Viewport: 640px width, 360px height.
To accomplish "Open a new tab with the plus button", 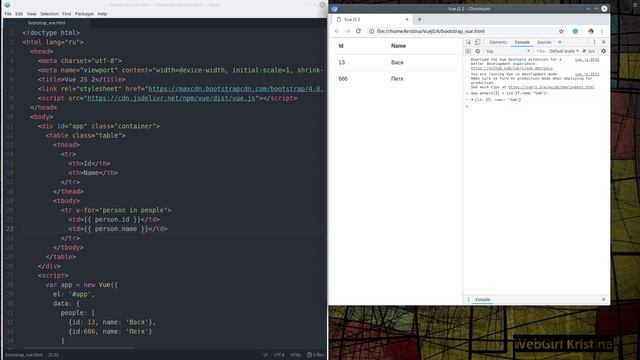I will click(419, 19).
